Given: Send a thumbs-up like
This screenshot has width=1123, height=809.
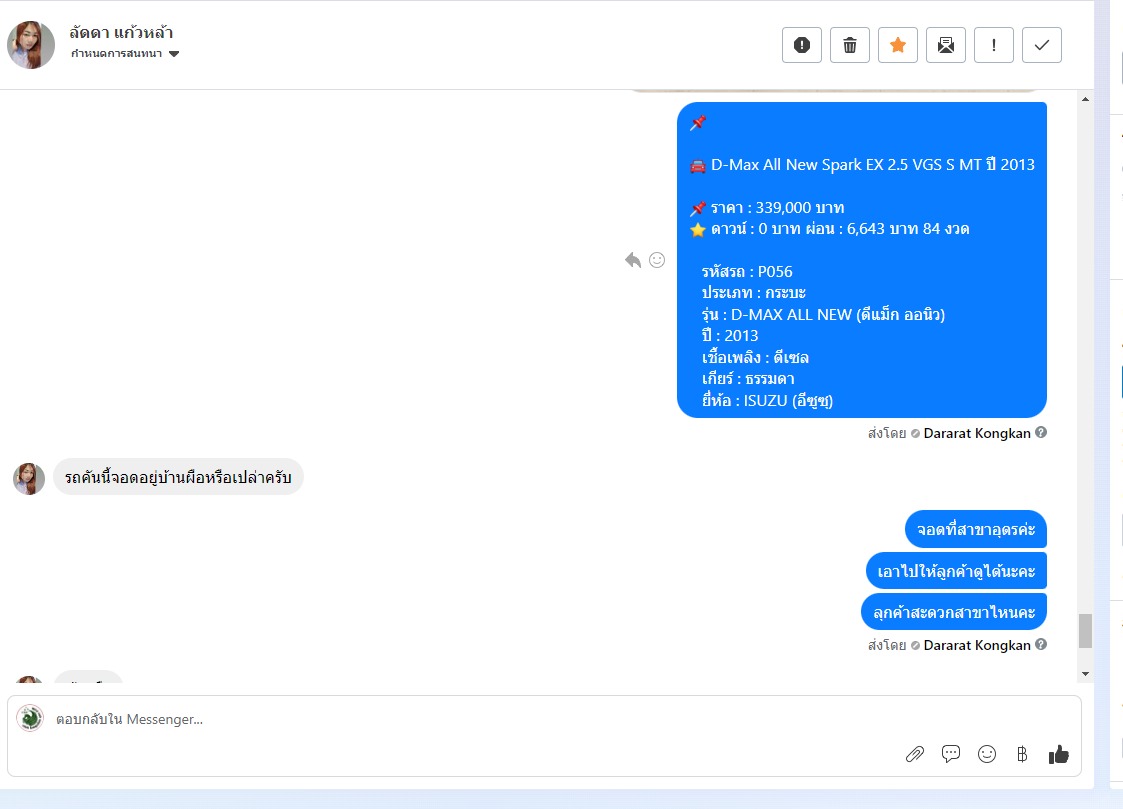Looking at the screenshot, I should tap(1059, 754).
